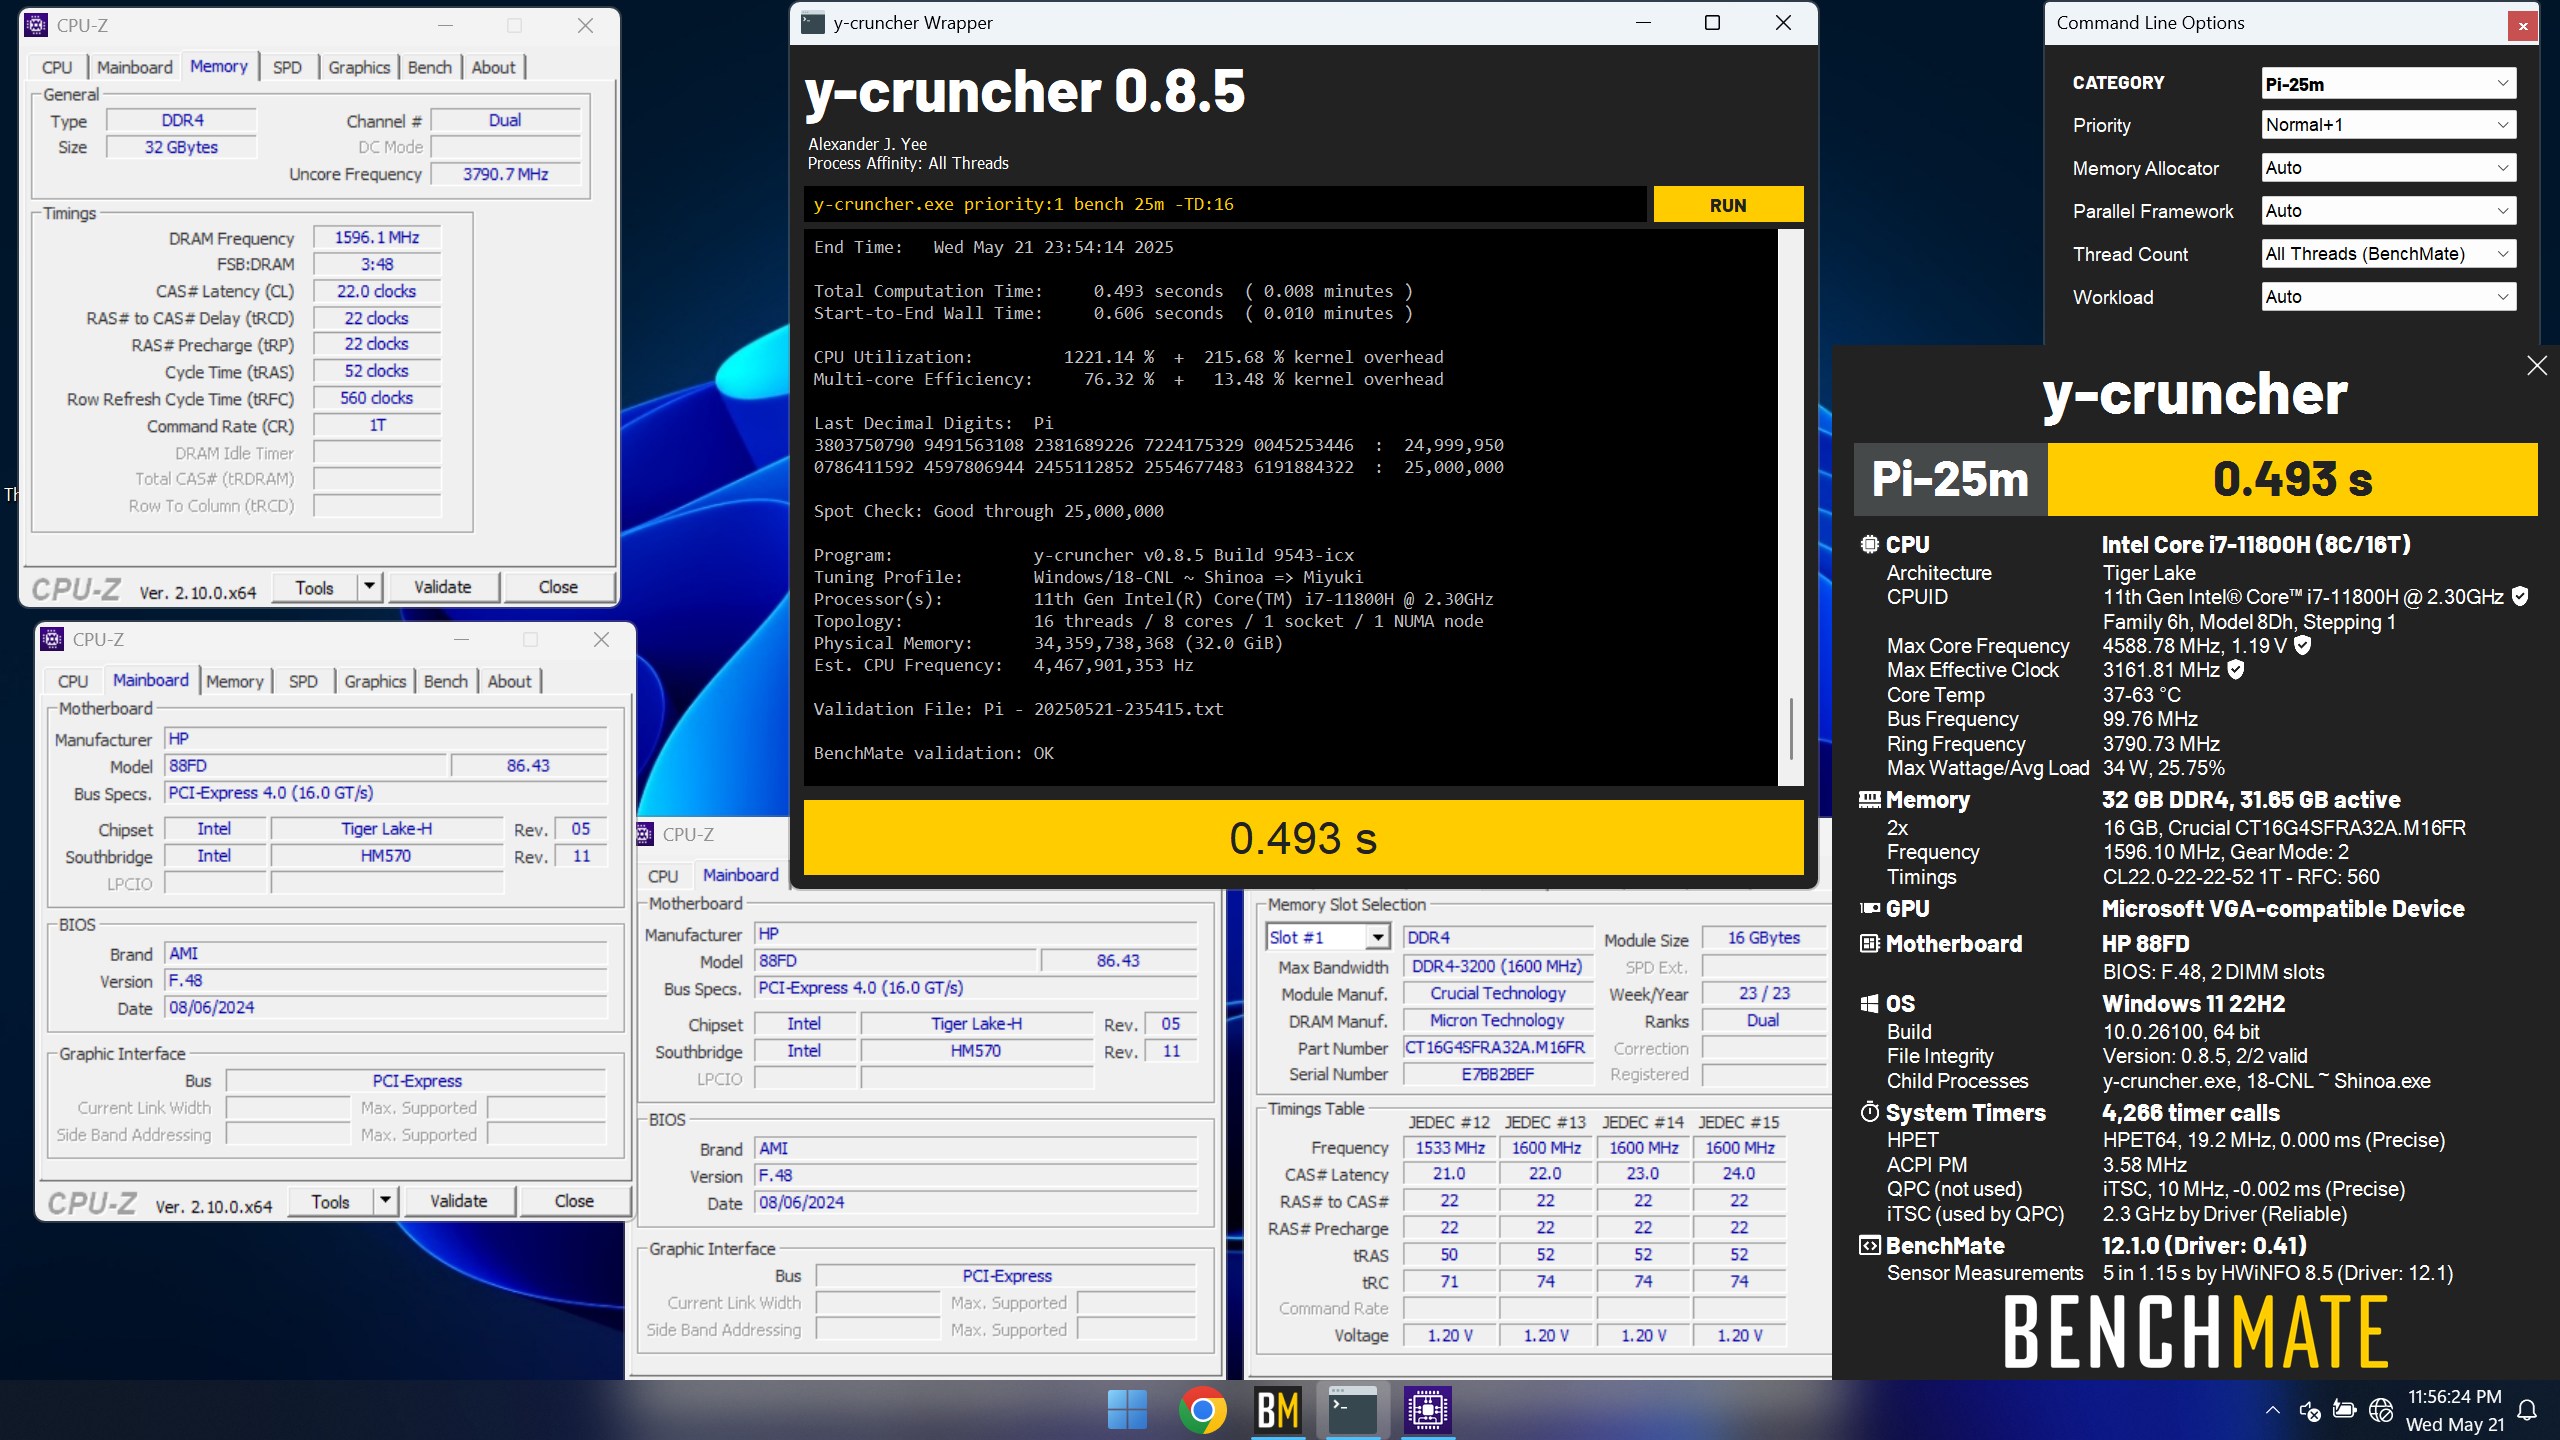Viewport: 2560px width, 1440px height.
Task: Click CPUID verified shield icon
Action: click(2520, 597)
